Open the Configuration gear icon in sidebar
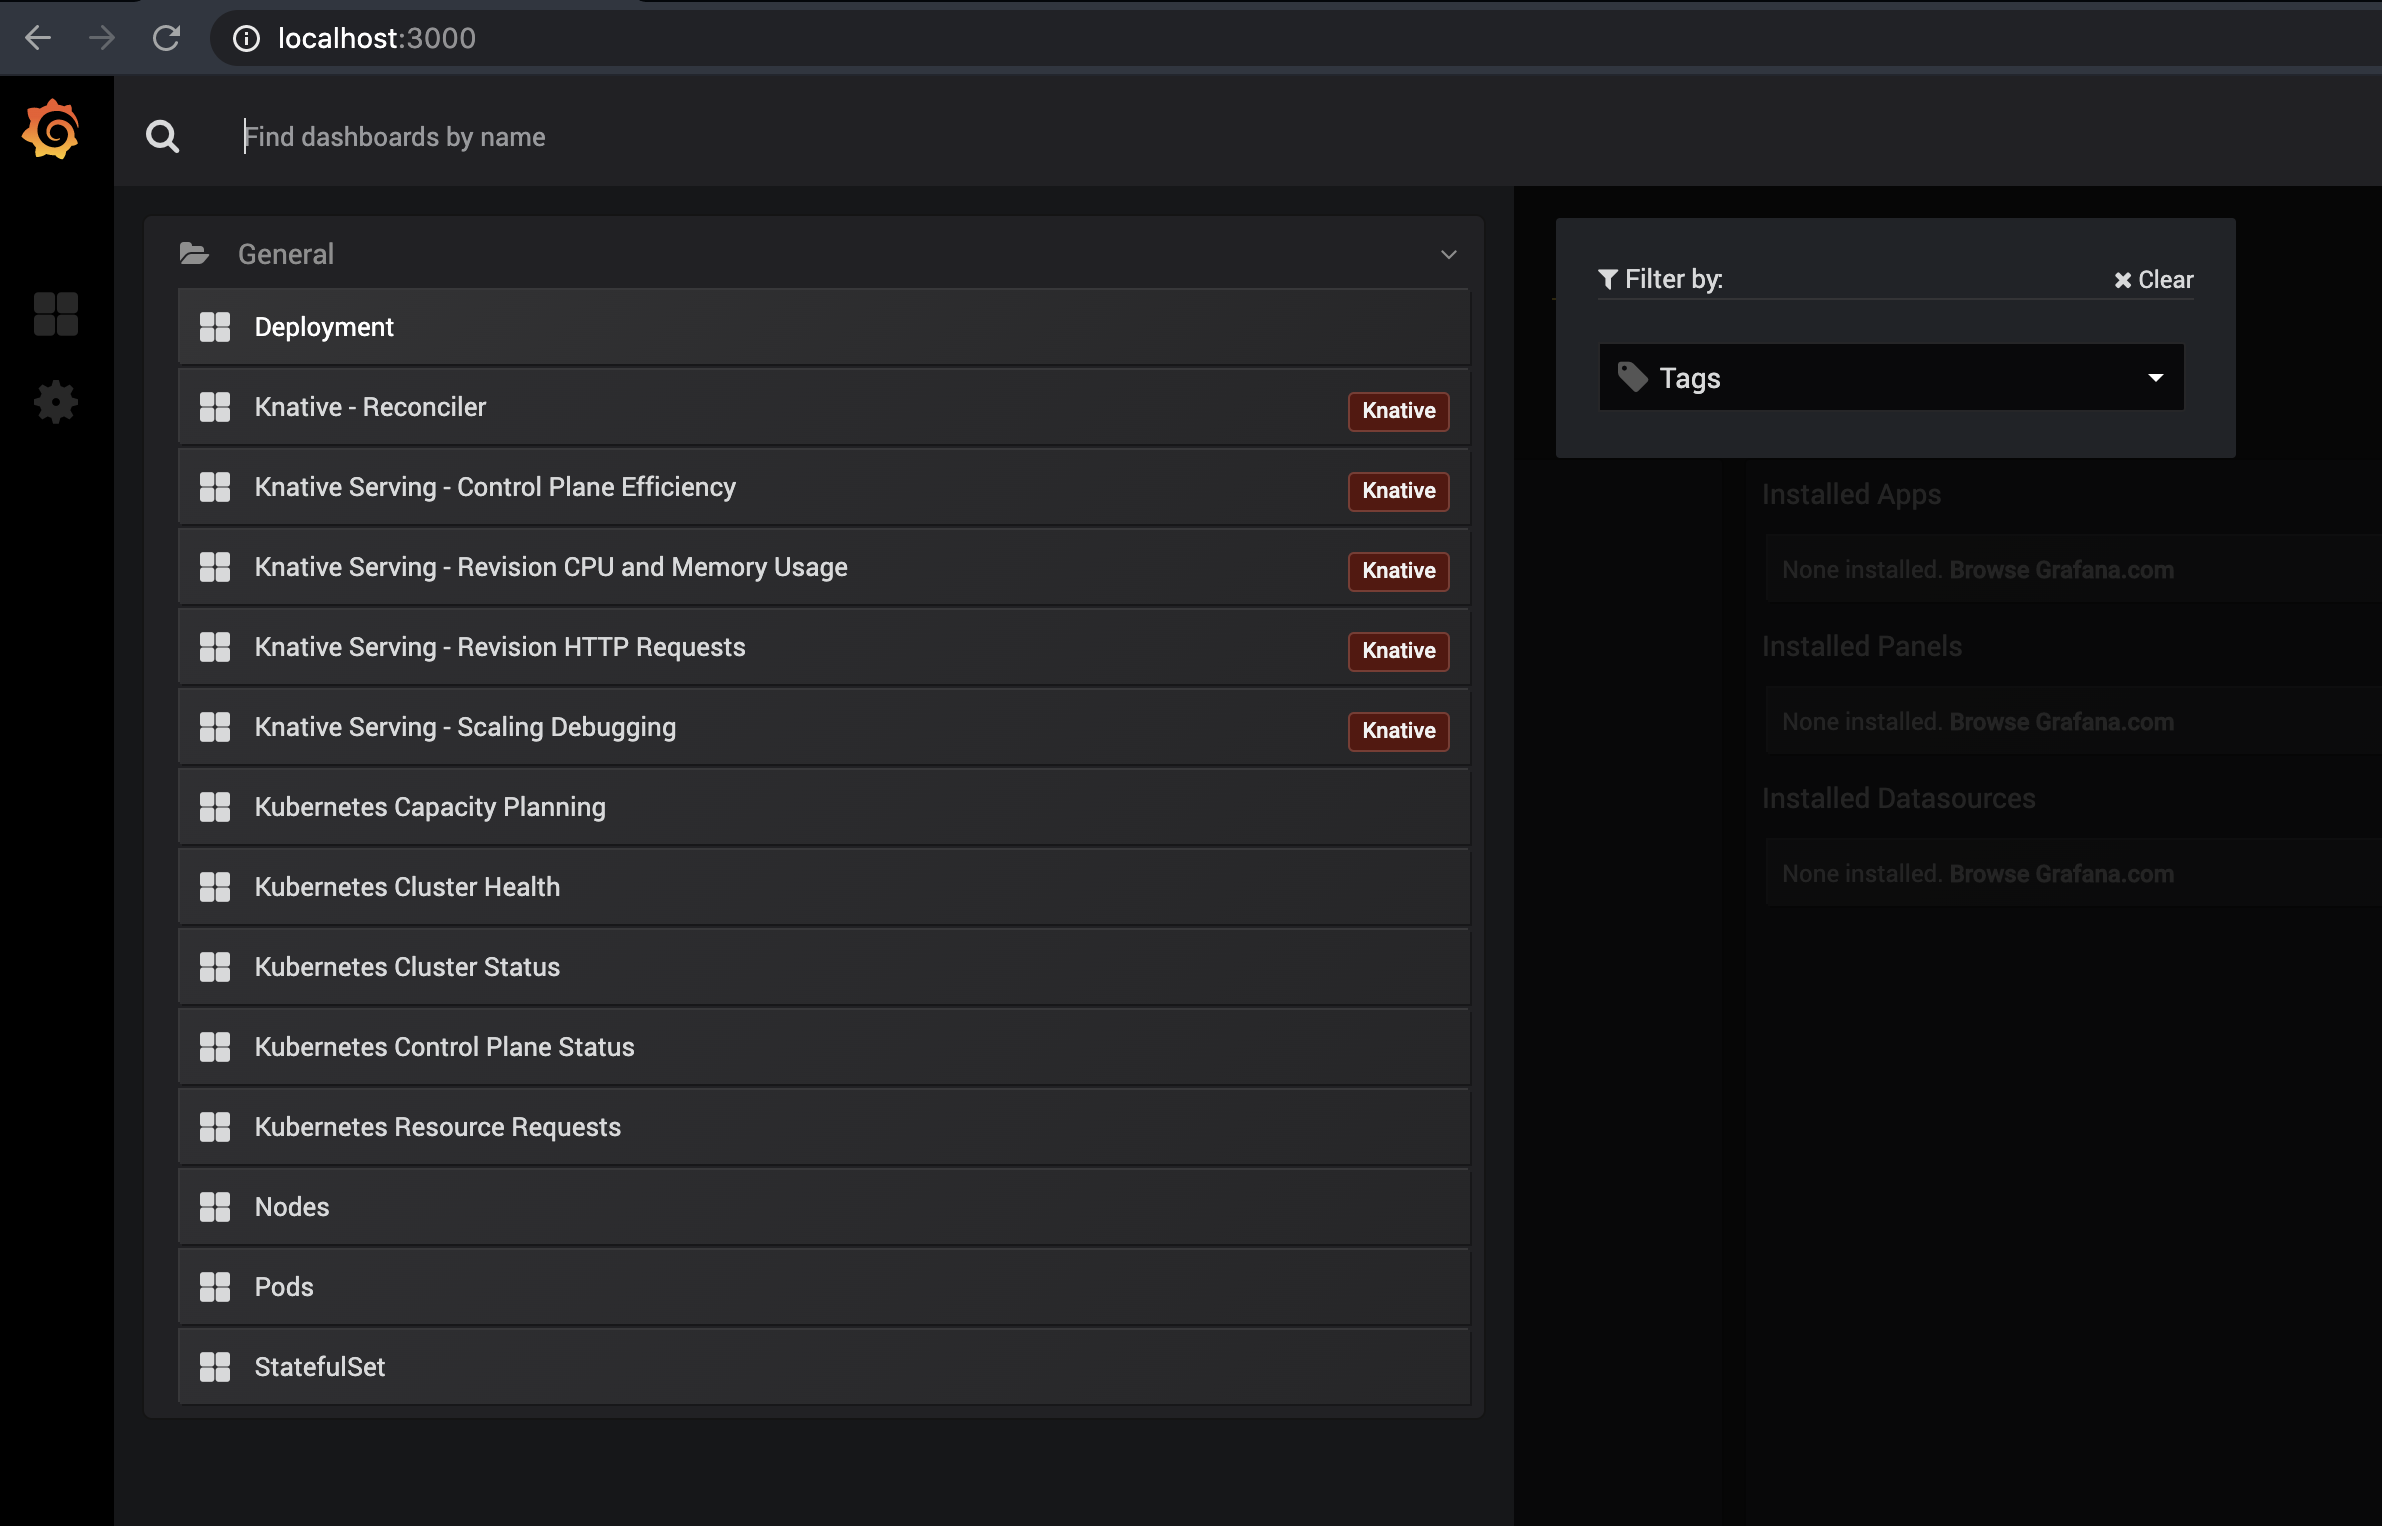This screenshot has height=1526, width=2382. pyautogui.click(x=56, y=402)
